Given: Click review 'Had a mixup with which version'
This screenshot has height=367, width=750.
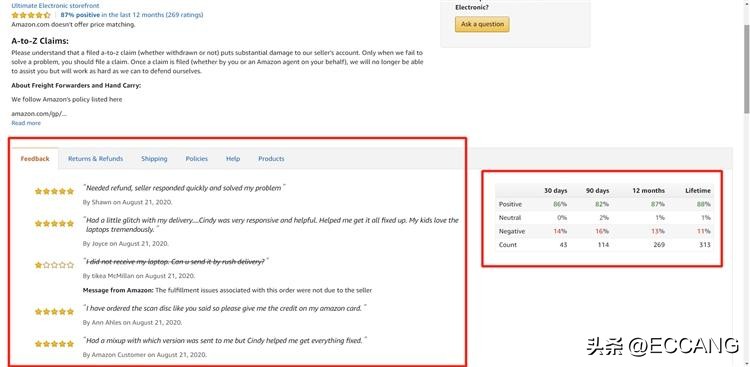Looking at the screenshot, I should coord(225,341).
